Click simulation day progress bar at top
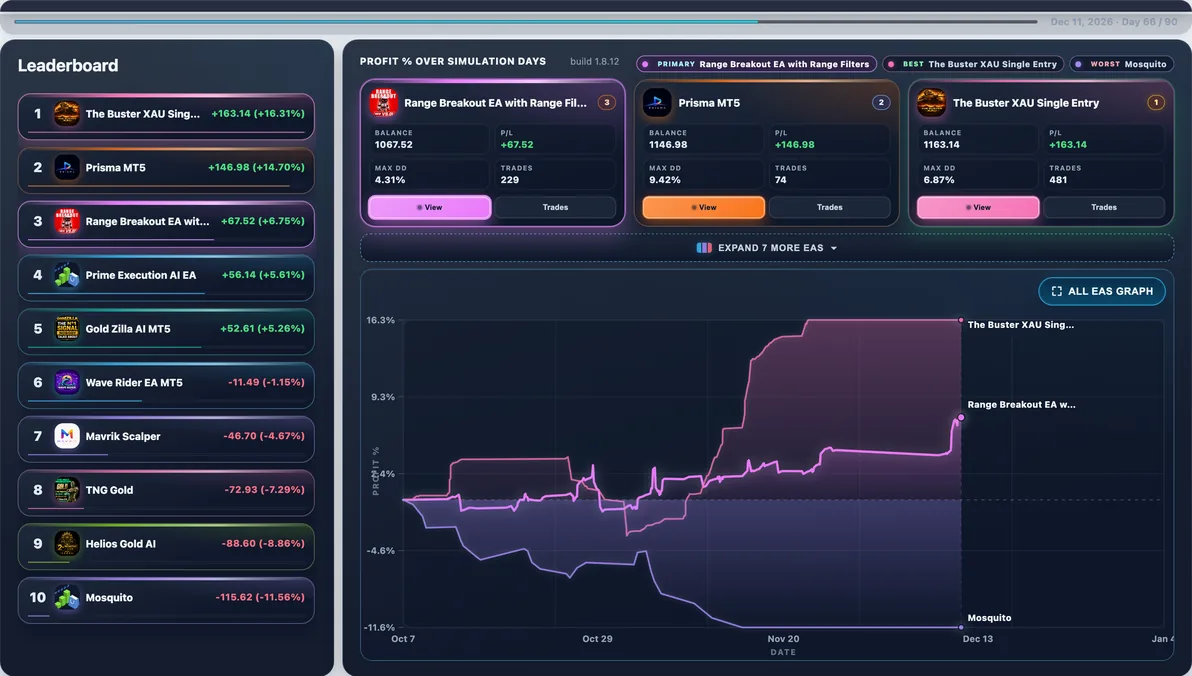 click(x=526, y=21)
